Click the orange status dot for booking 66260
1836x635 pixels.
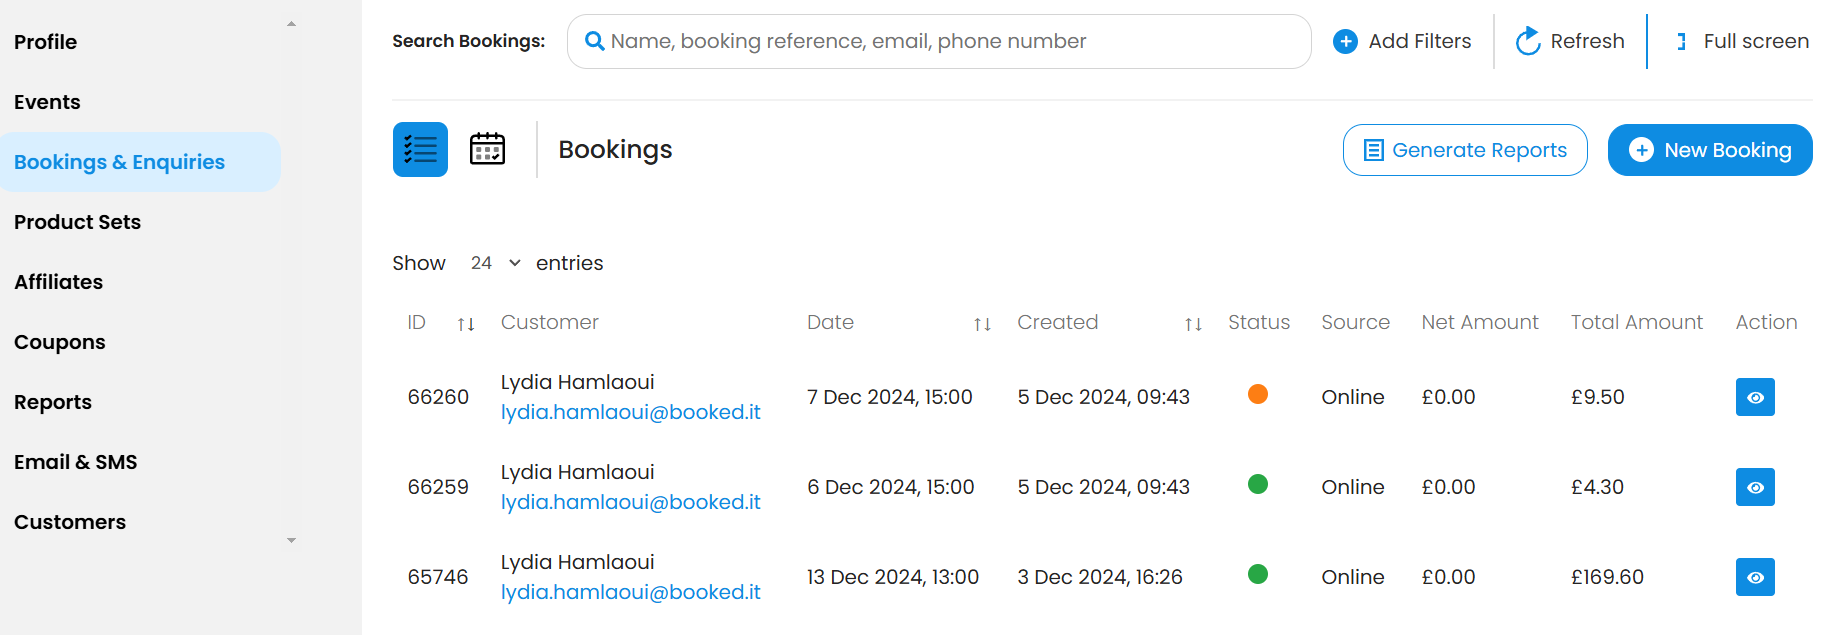pyautogui.click(x=1258, y=394)
